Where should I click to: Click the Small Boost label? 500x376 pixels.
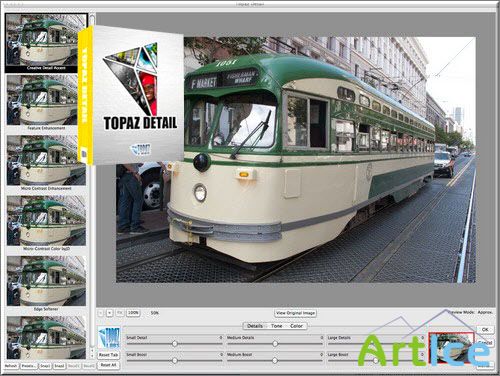click(136, 355)
